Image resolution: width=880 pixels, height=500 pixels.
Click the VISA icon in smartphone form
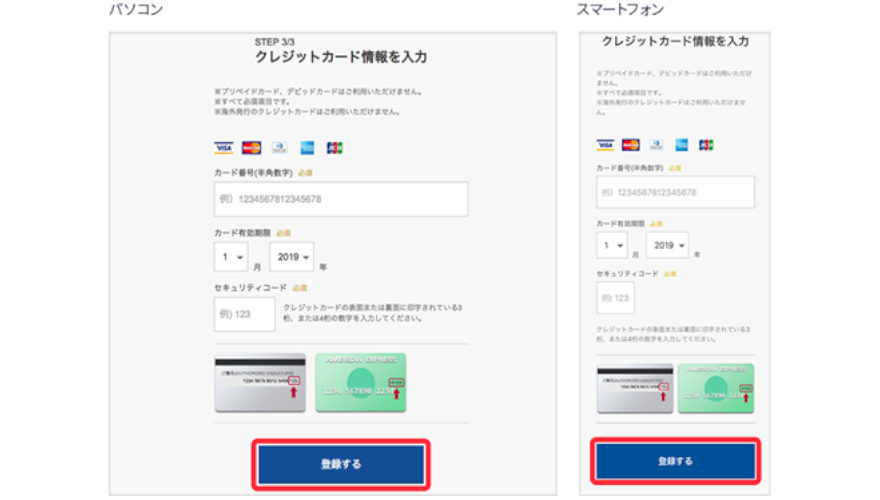click(x=605, y=145)
